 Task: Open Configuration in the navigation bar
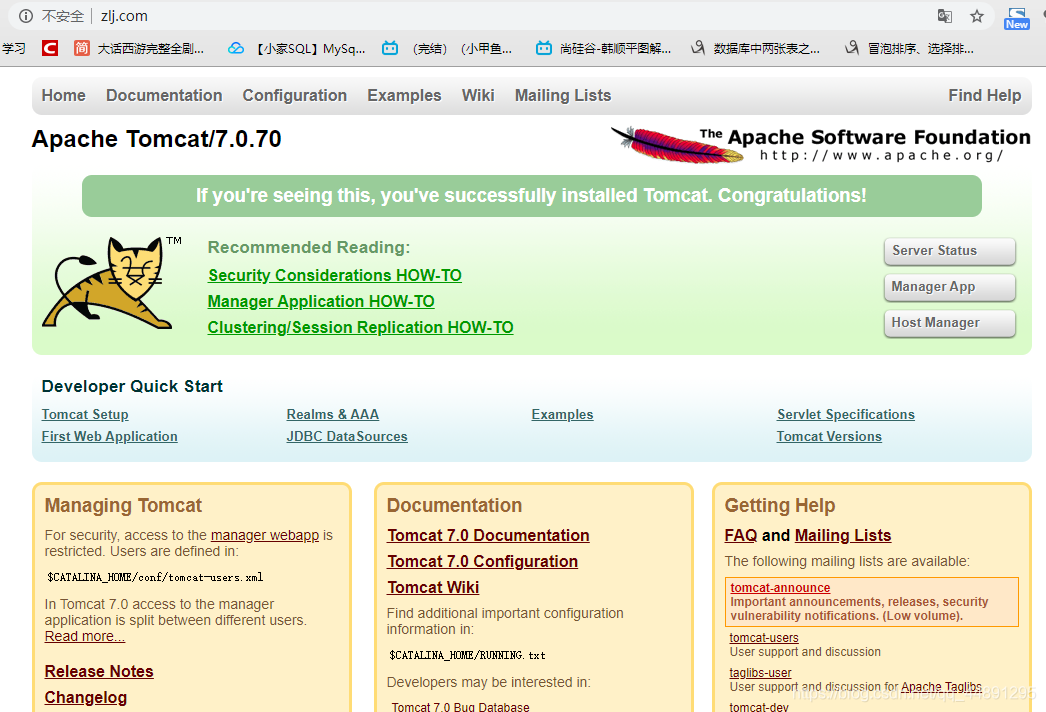[295, 95]
